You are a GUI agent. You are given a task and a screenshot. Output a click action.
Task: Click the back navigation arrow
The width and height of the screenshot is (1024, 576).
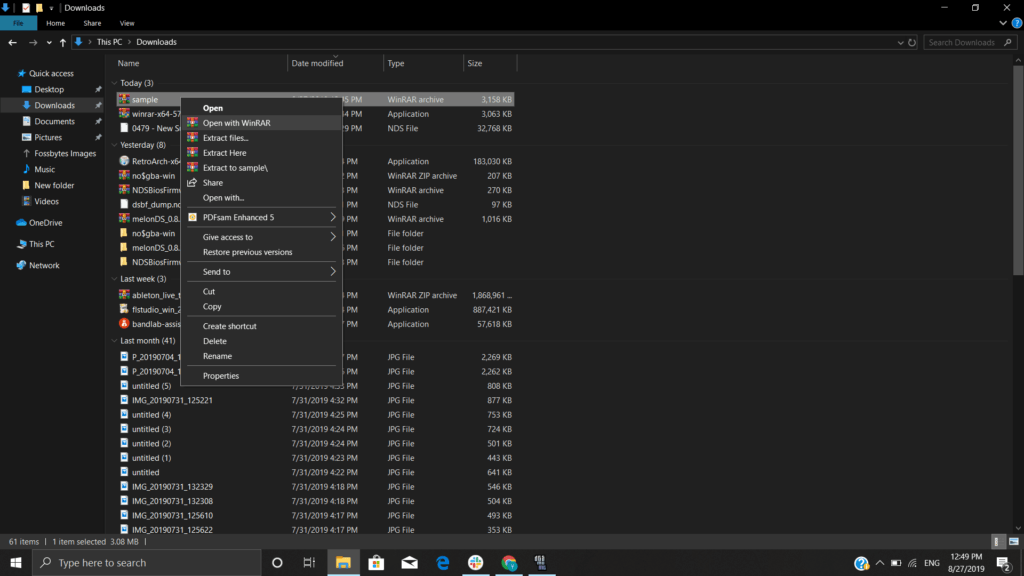pyautogui.click(x=12, y=42)
